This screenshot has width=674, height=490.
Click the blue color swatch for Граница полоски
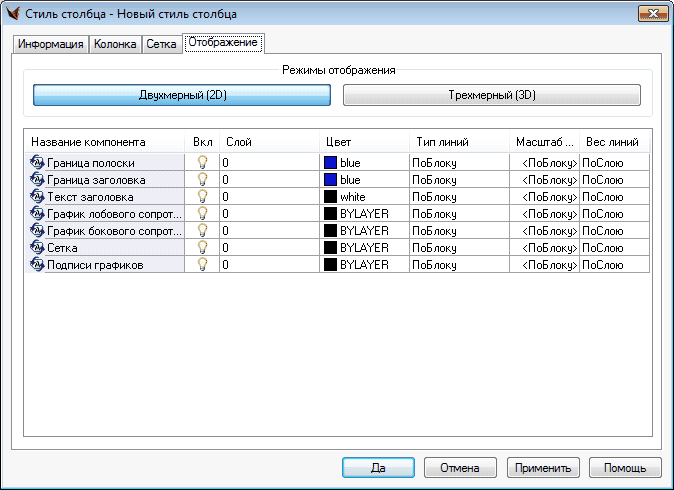pos(330,162)
